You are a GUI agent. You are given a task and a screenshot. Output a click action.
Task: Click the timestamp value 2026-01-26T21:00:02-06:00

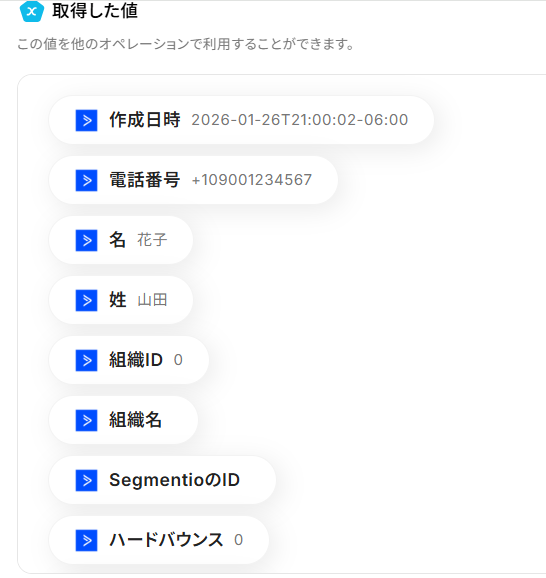(300, 120)
